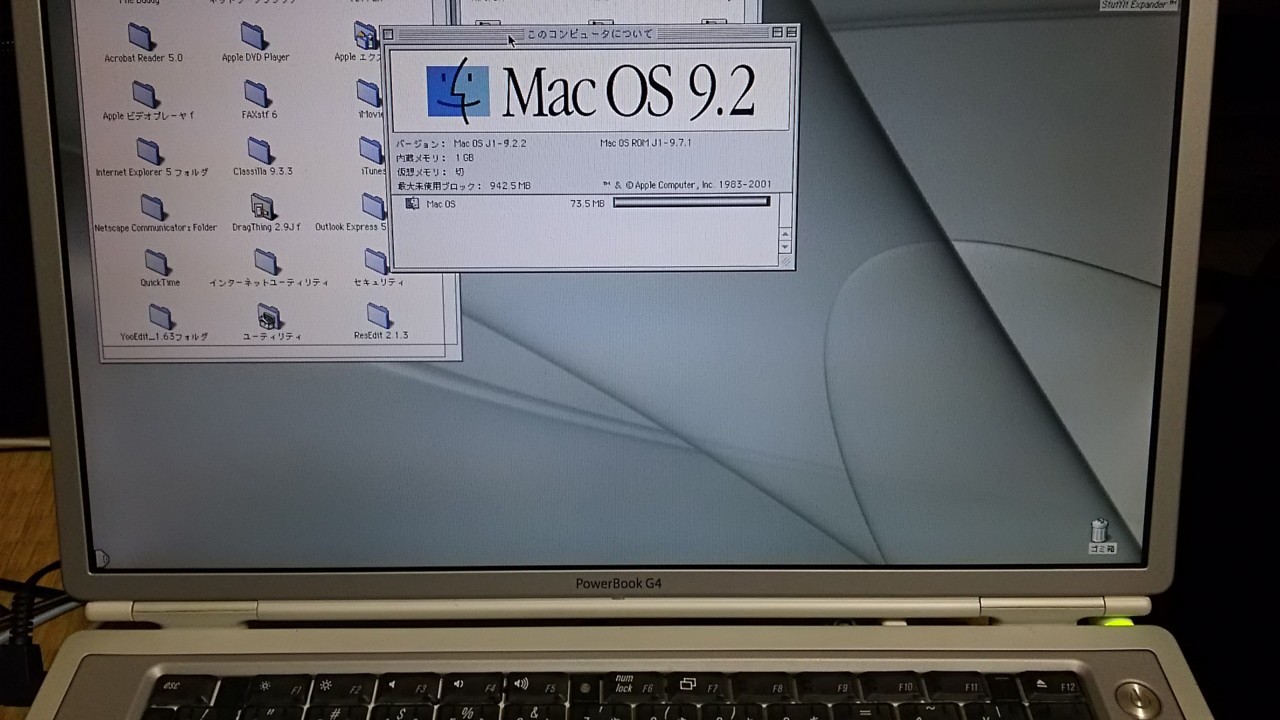Expand the Control Strip tab
Image resolution: width=1280 pixels, height=720 pixels.
tap(101, 558)
